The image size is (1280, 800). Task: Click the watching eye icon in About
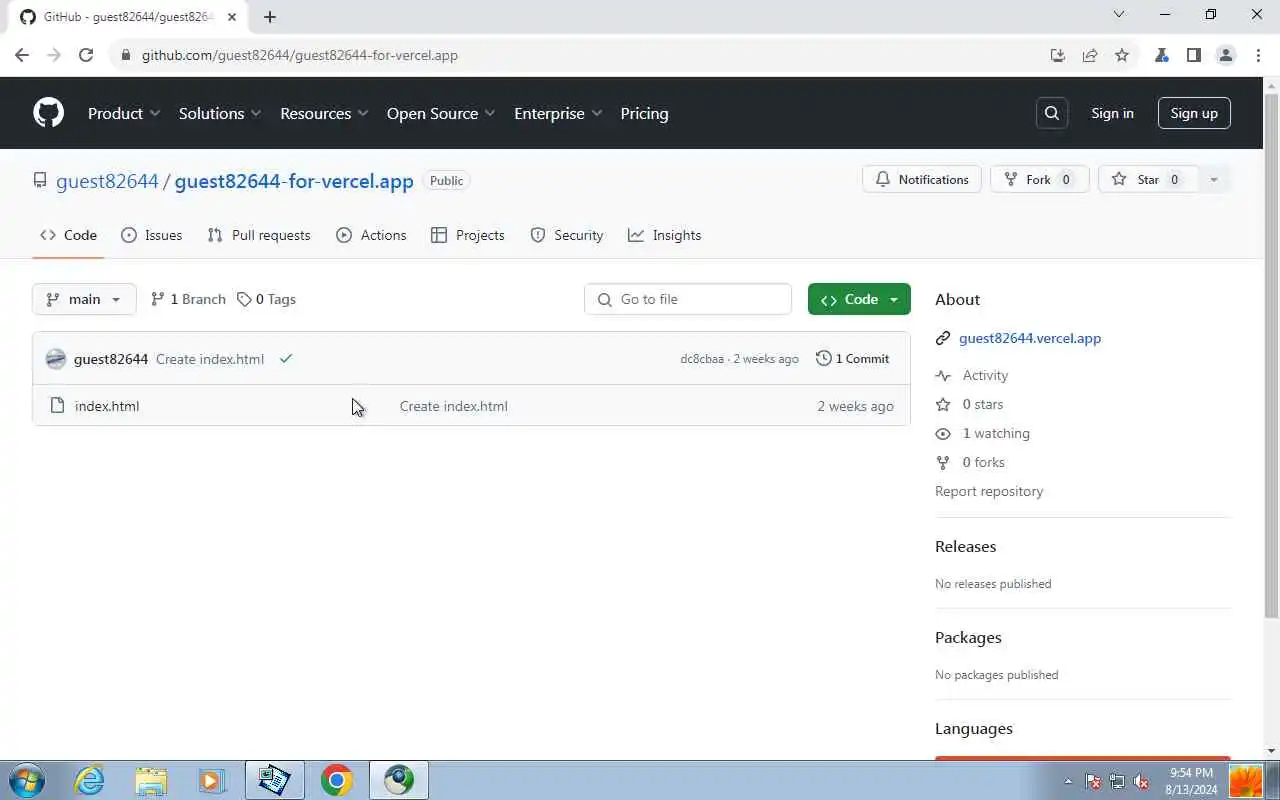(942, 433)
